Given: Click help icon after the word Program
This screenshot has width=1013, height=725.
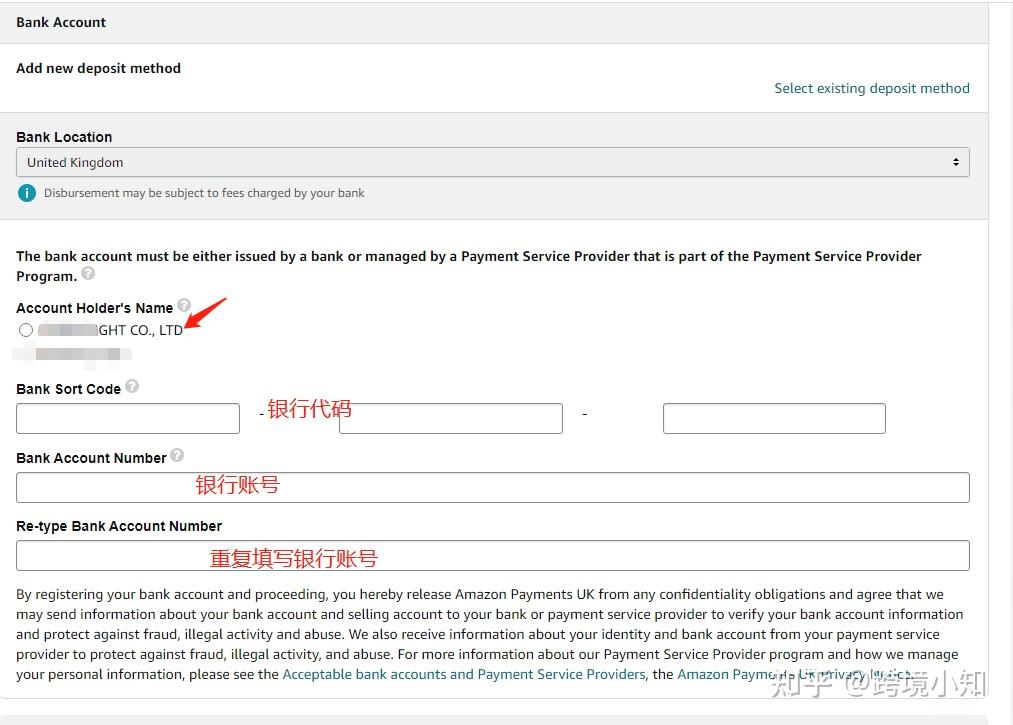Looking at the screenshot, I should click(88, 273).
